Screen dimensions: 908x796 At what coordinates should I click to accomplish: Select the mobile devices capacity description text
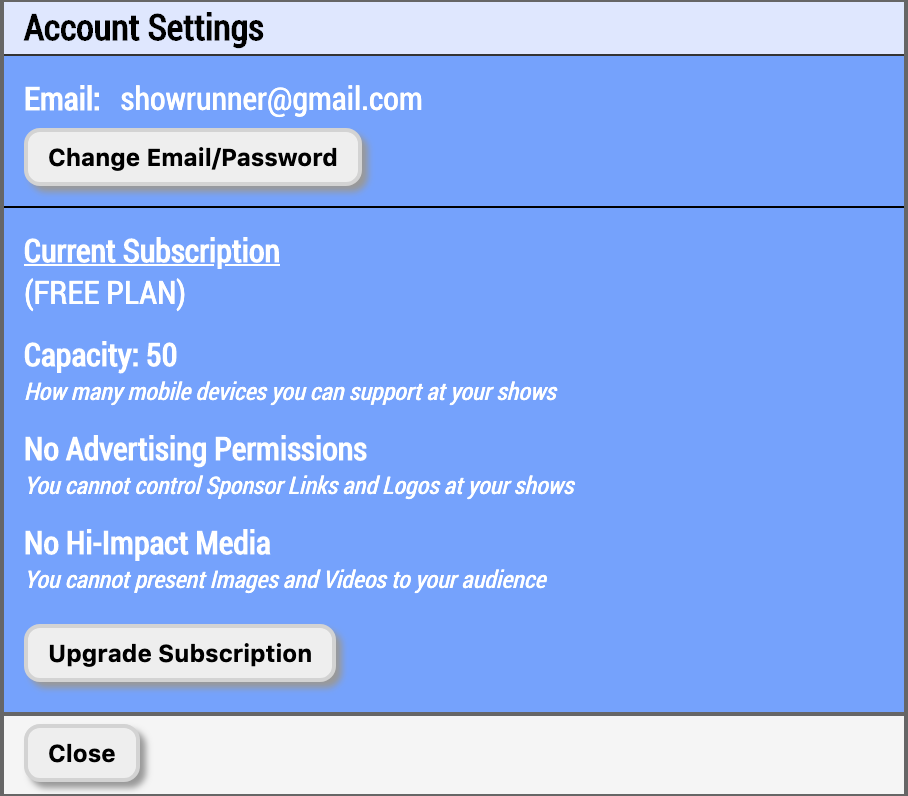coord(290,392)
